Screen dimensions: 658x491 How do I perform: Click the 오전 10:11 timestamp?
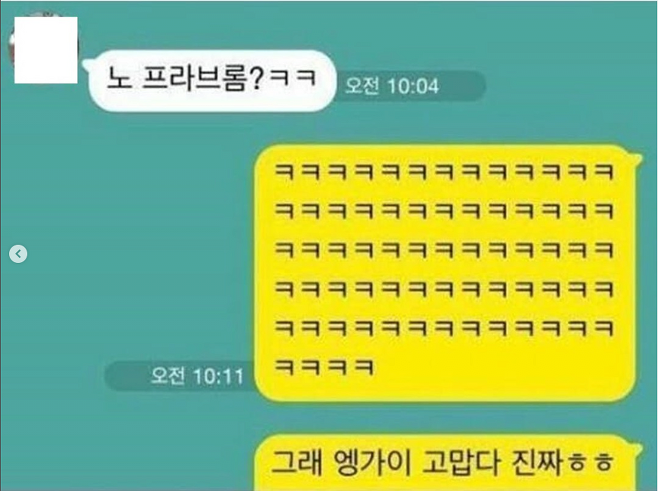(x=197, y=376)
